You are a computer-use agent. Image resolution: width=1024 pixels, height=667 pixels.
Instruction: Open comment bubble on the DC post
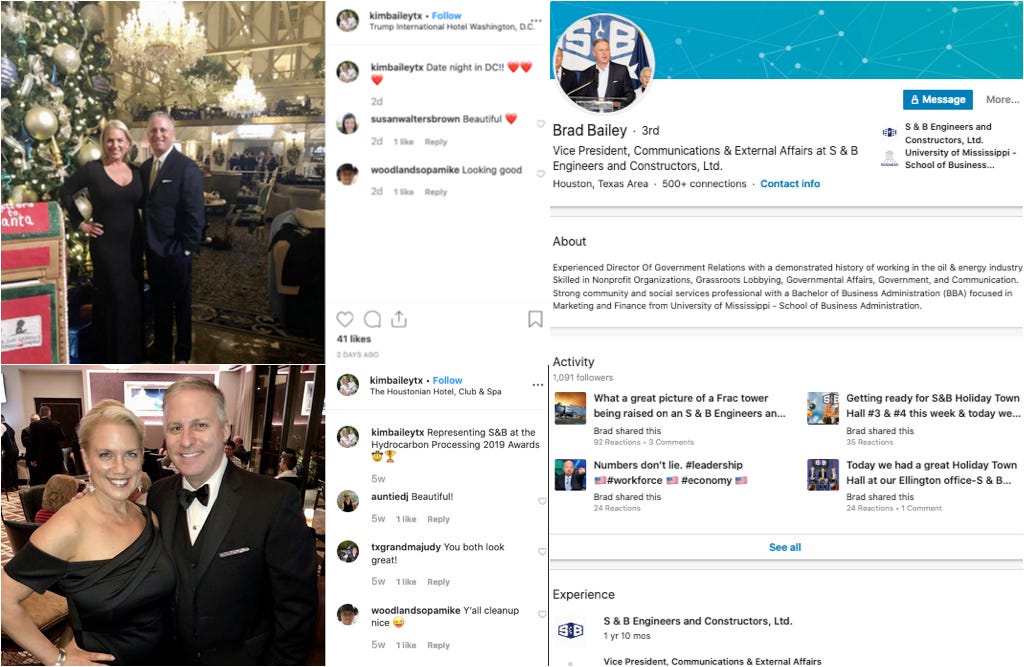(x=372, y=319)
